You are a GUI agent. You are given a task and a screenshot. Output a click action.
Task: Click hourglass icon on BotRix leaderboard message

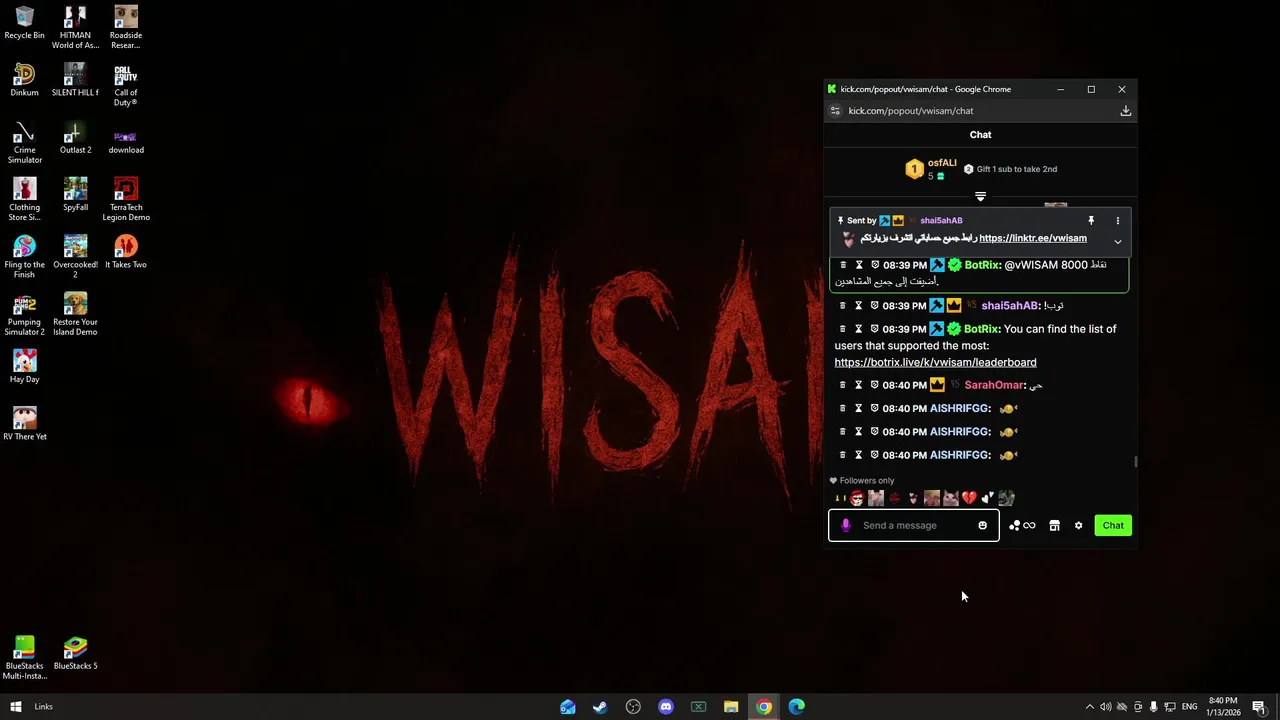click(x=858, y=329)
